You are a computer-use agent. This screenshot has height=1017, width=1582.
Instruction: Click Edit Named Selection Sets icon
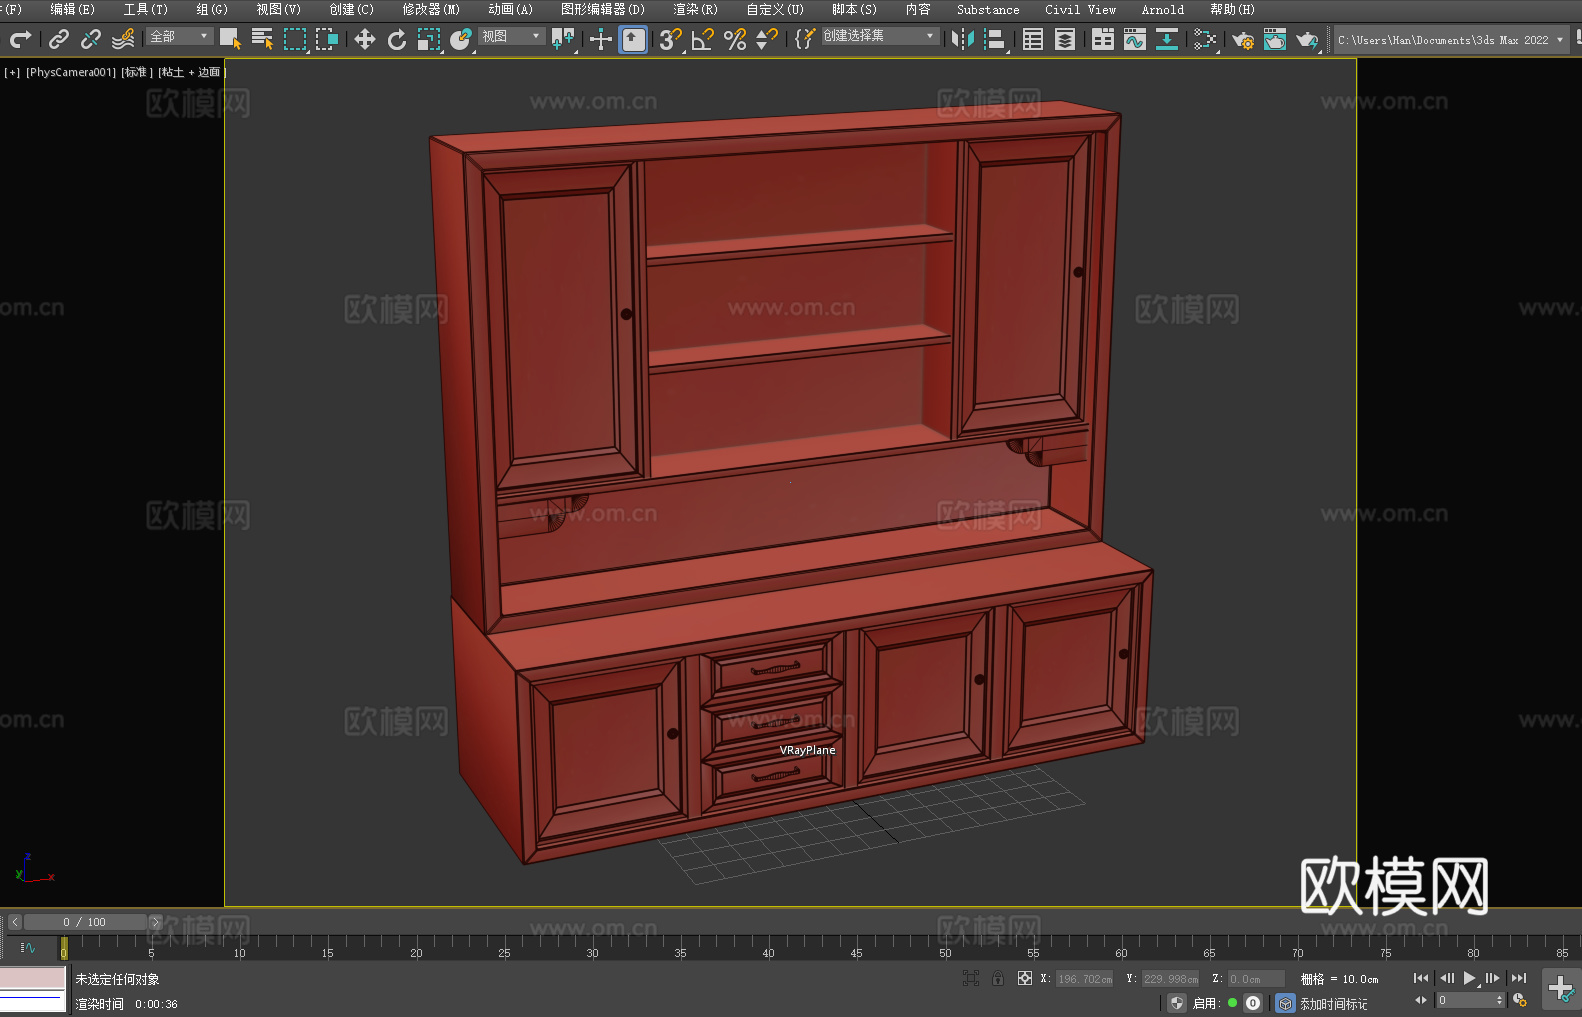(x=804, y=39)
